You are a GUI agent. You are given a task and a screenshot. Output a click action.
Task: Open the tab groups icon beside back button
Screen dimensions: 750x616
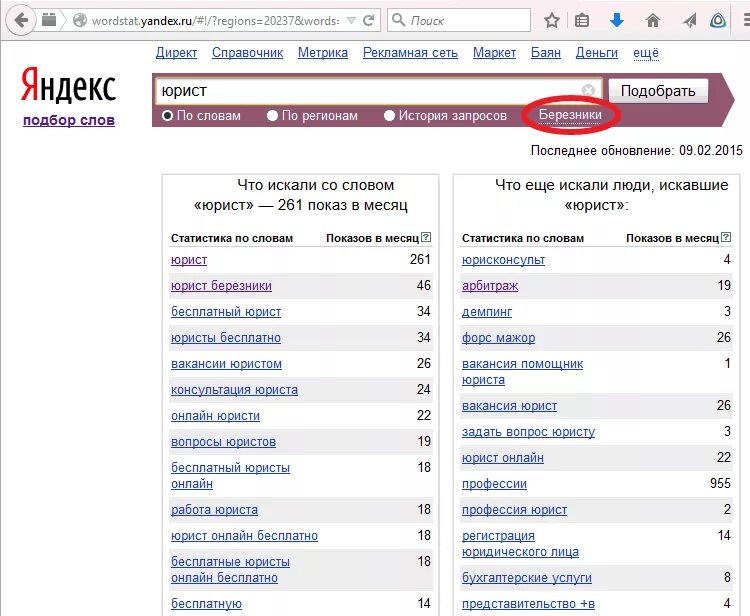point(49,20)
